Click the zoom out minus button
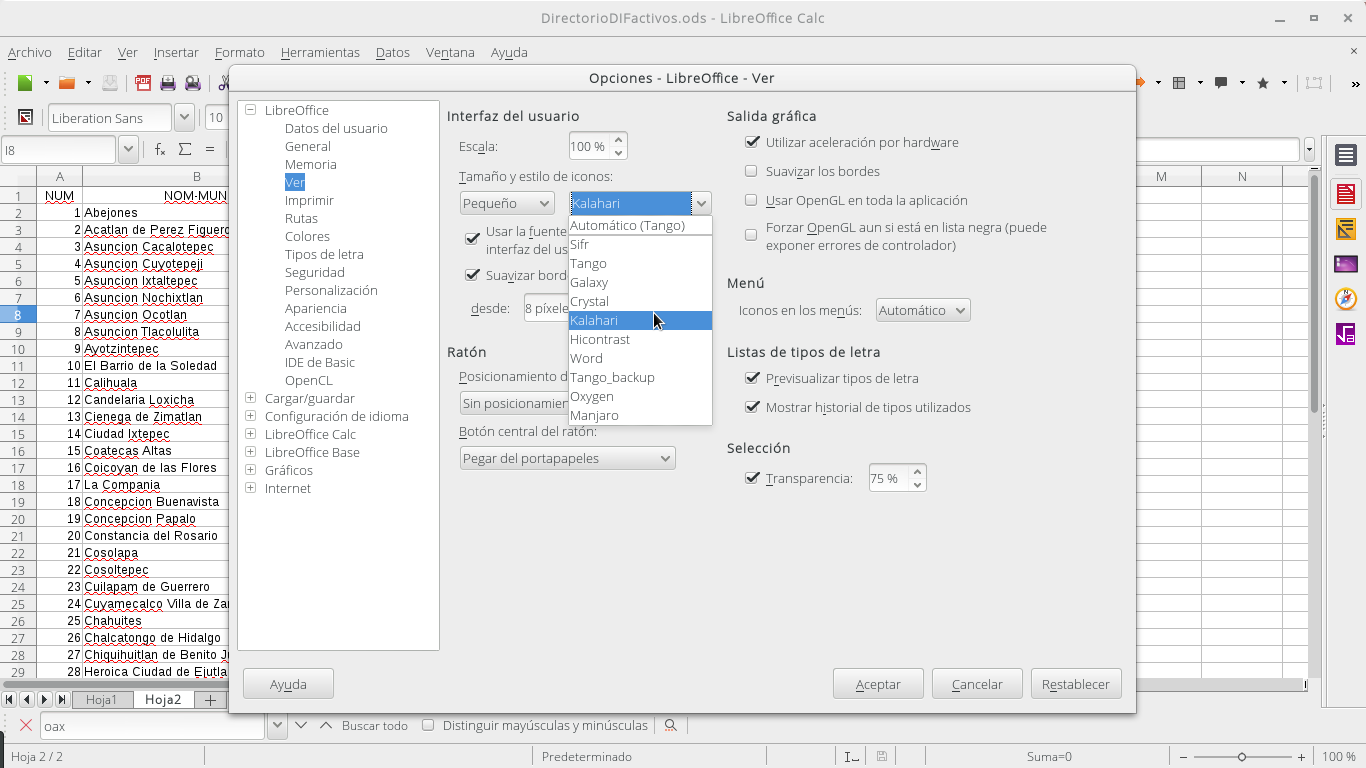 point(1183,757)
